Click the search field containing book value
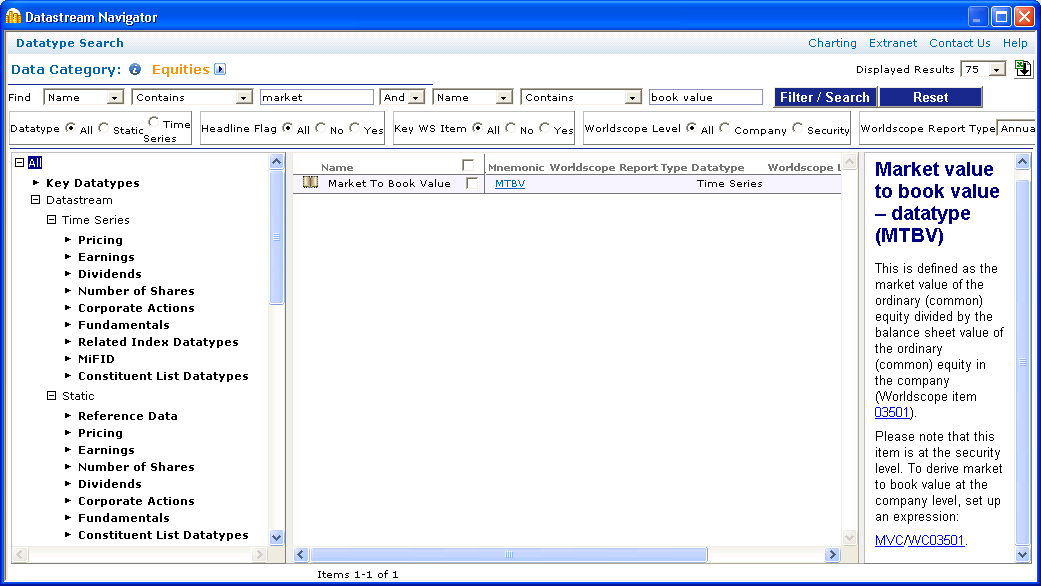This screenshot has height=586, width=1041. (x=706, y=98)
